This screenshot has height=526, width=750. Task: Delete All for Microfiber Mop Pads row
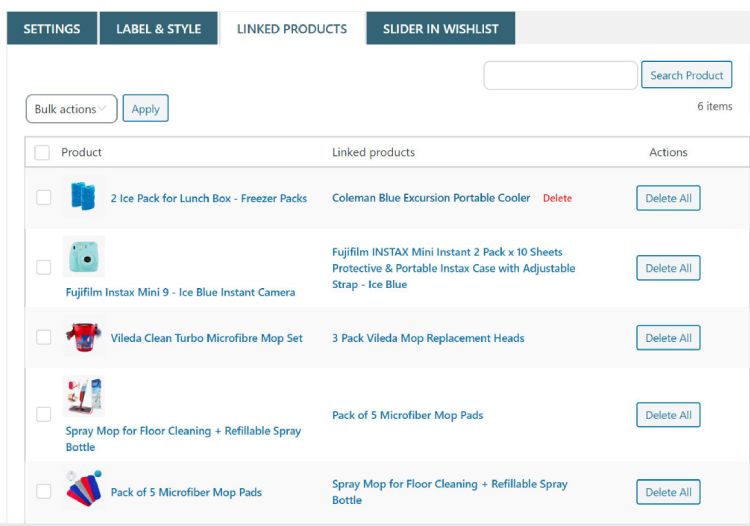coord(668,492)
